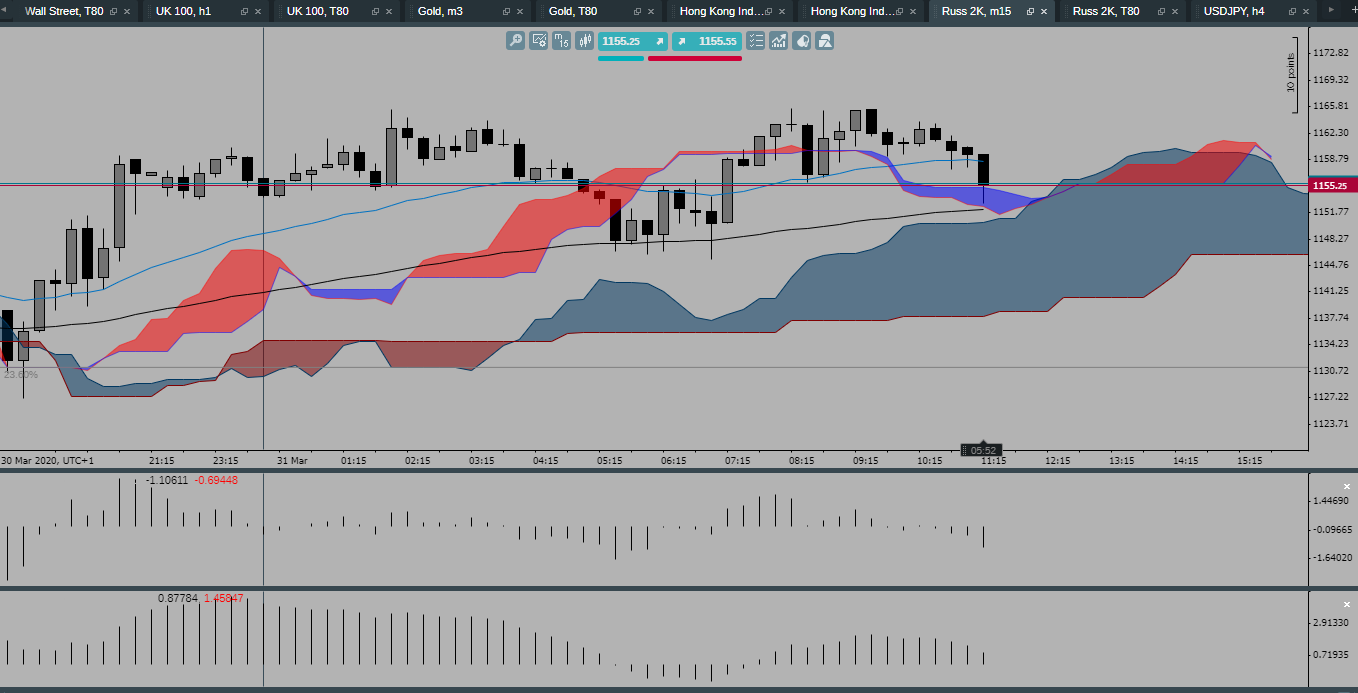
Task: Click the 23.60% Fibonacci level label
Action: 20,374
